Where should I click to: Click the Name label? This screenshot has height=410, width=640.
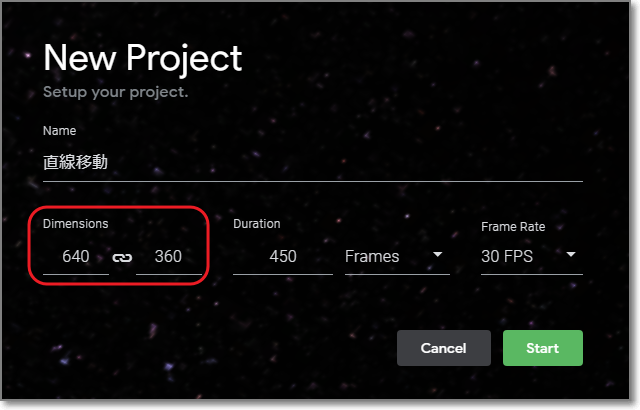(59, 131)
